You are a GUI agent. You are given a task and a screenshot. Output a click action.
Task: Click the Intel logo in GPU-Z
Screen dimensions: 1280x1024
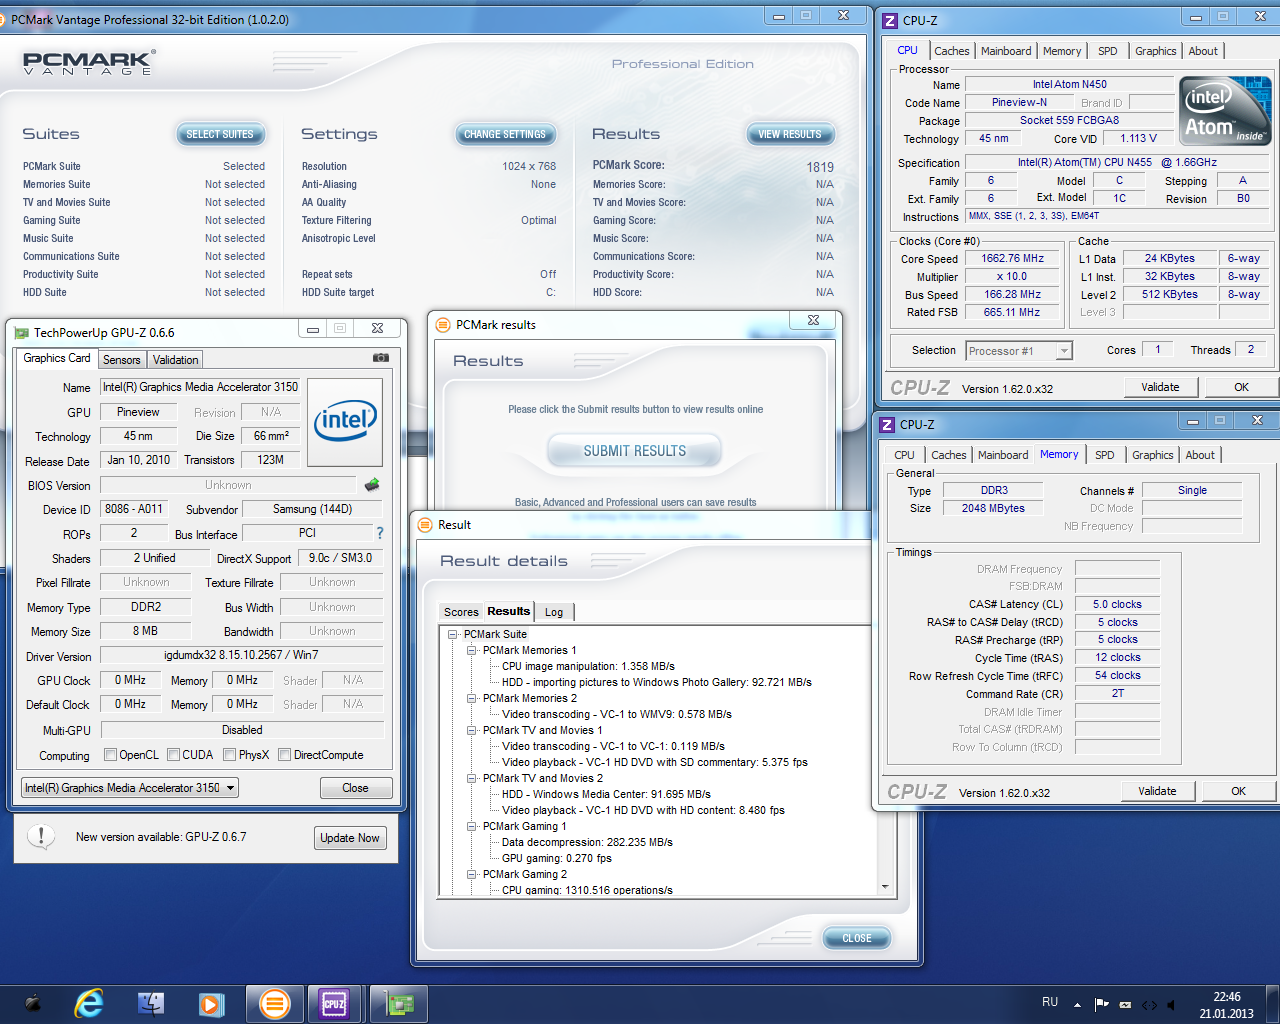point(345,422)
